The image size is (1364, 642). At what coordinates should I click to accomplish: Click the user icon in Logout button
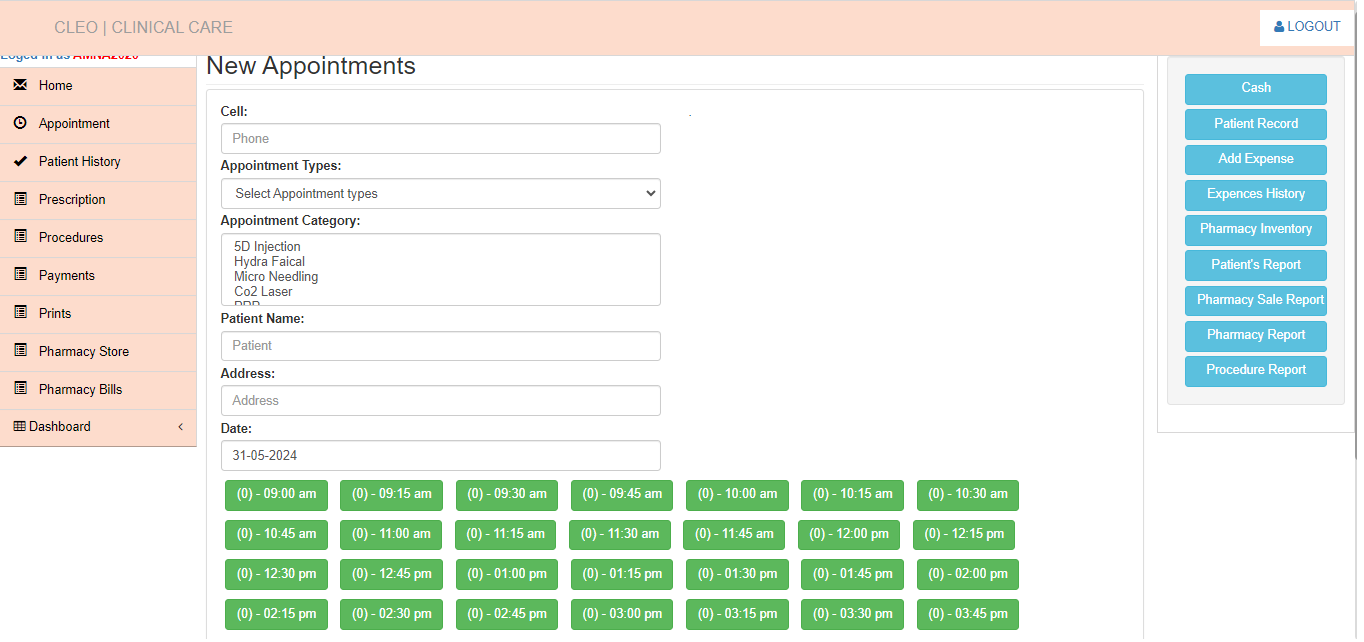coord(1279,27)
